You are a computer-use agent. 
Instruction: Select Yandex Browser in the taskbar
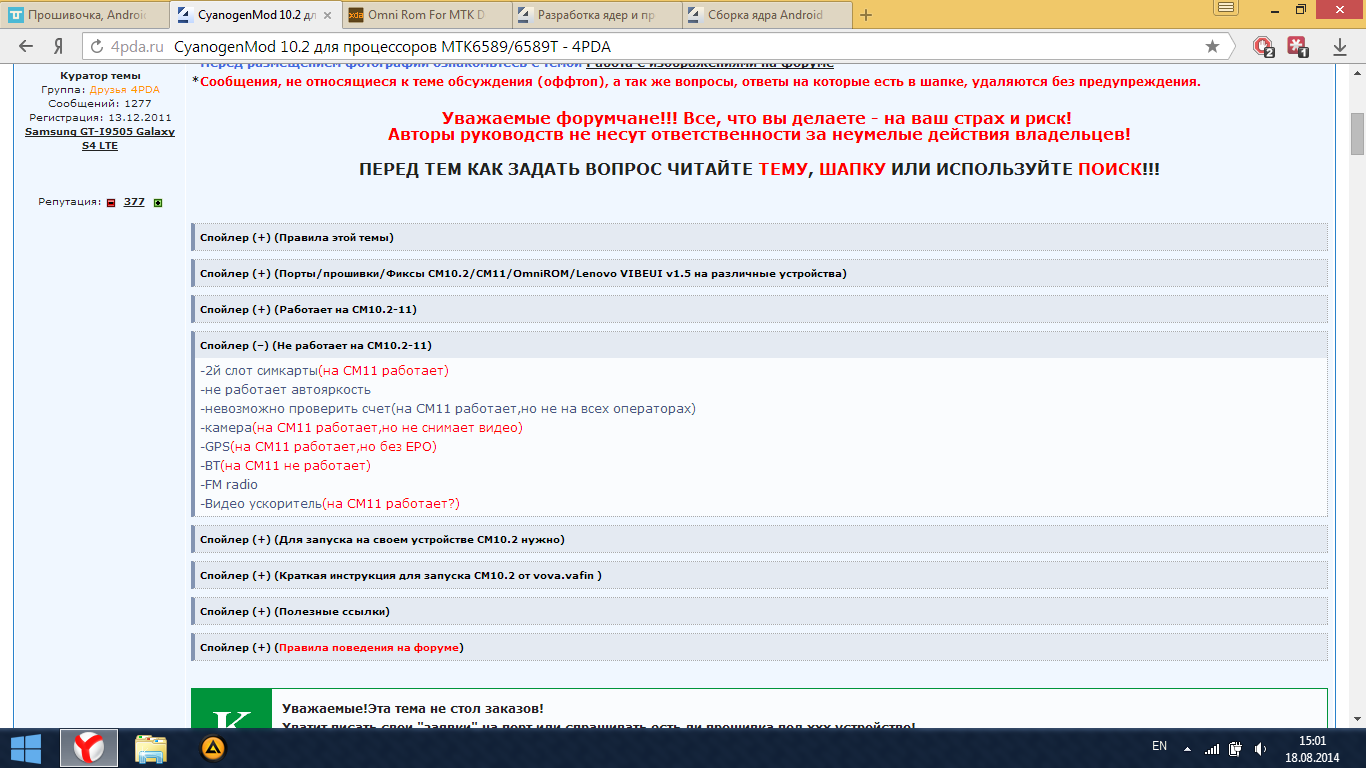pos(89,748)
